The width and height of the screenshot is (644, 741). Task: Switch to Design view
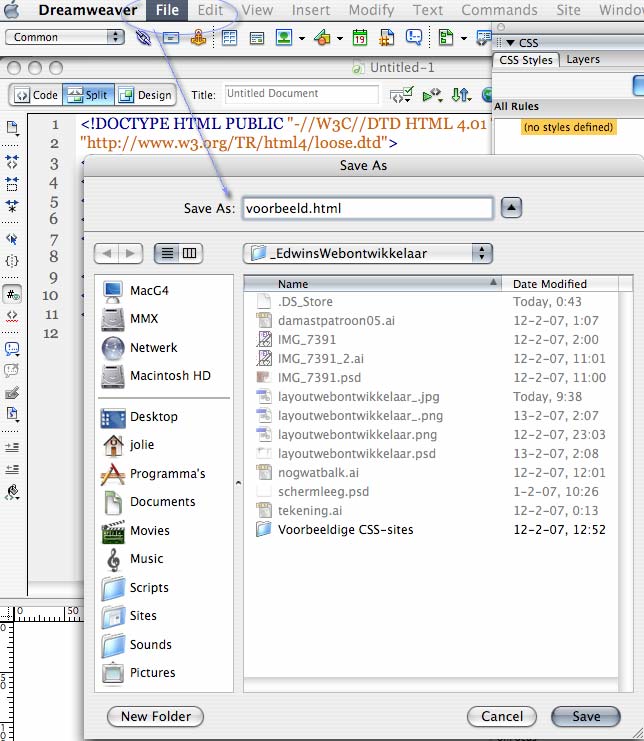[x=146, y=95]
